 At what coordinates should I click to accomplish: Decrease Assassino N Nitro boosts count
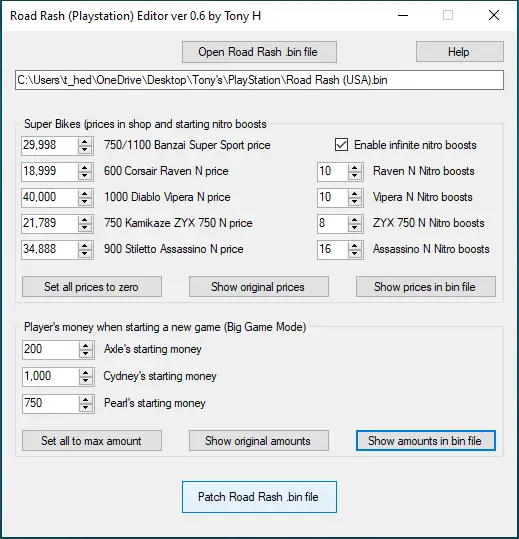355,253
